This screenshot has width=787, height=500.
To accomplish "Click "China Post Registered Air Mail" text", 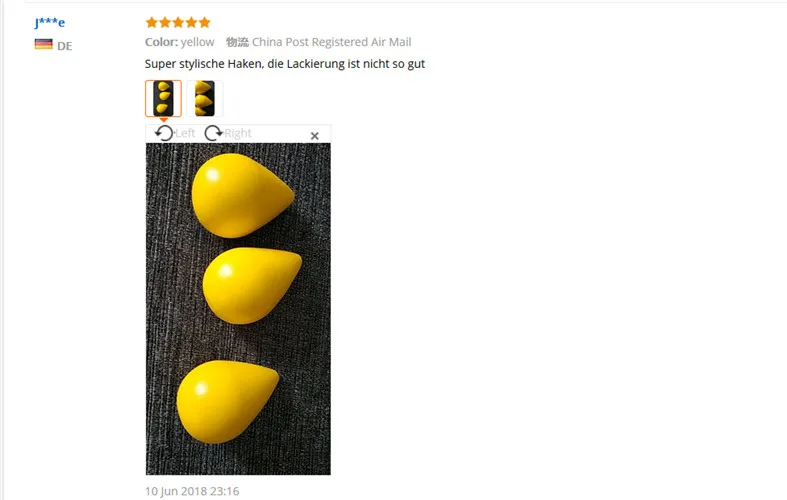I will click(331, 42).
